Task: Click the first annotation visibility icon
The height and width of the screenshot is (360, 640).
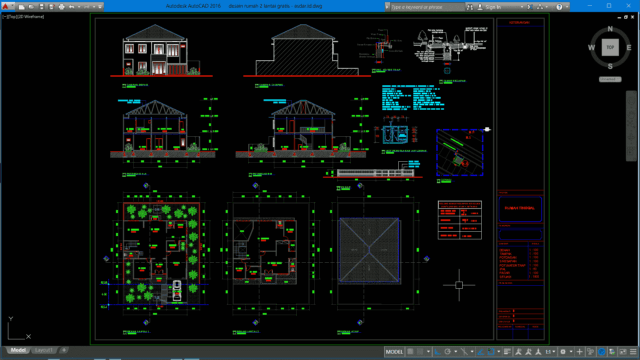Action: (518, 352)
